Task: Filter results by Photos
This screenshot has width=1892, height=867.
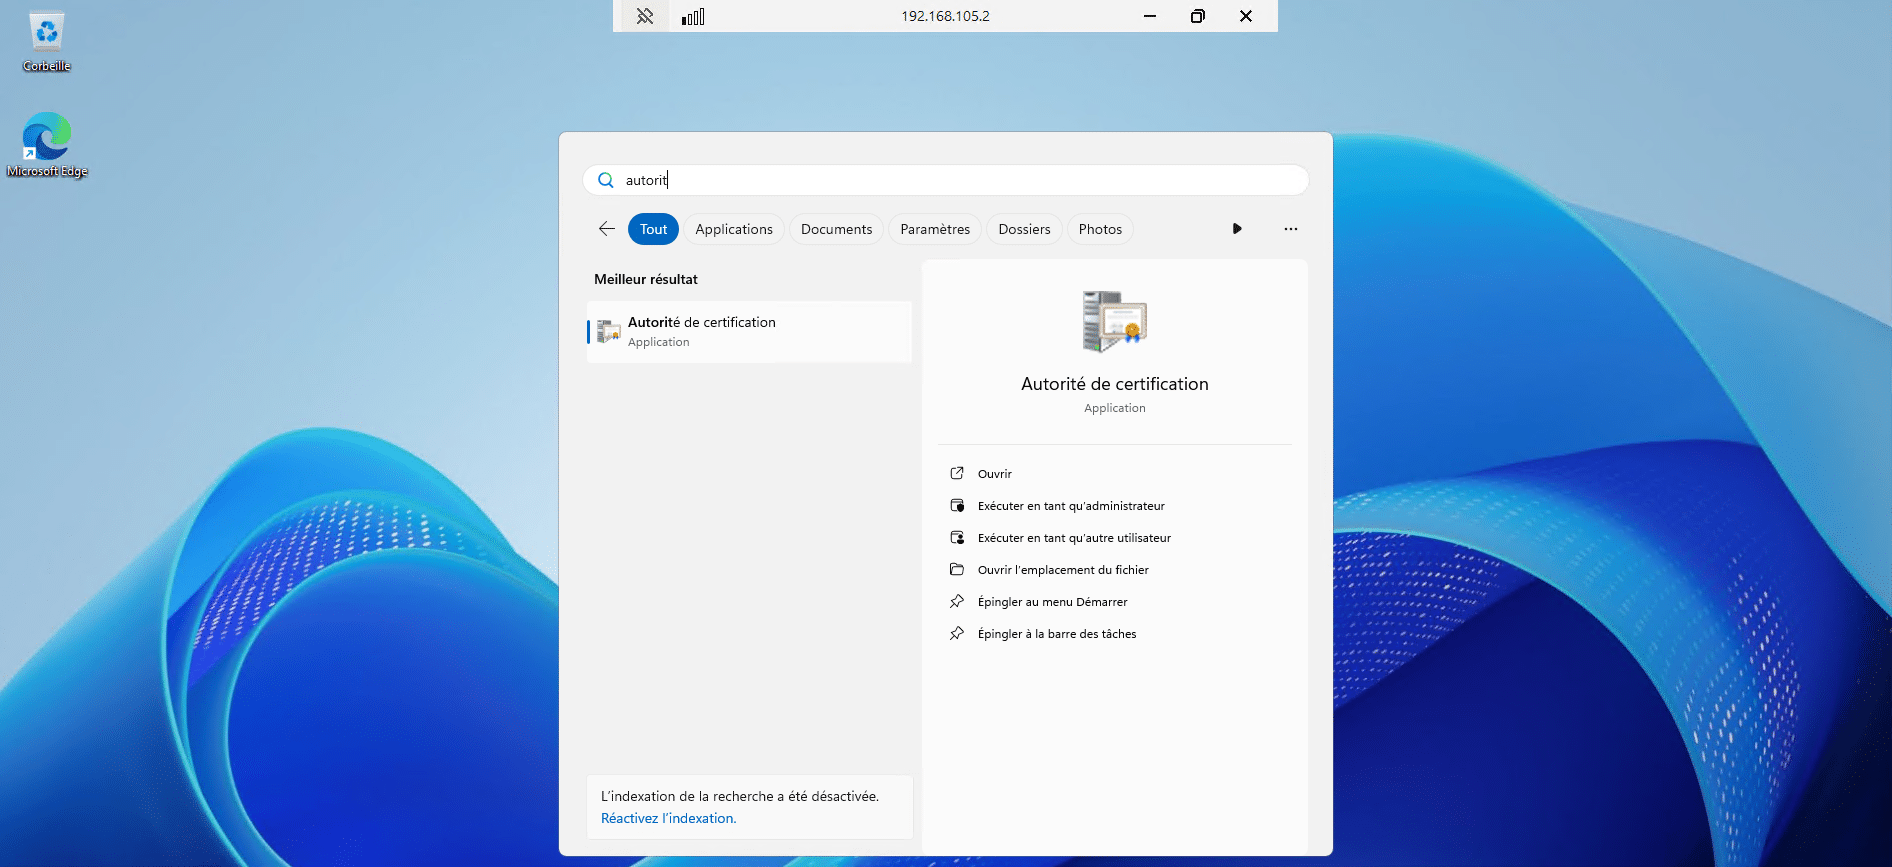Action: pyautogui.click(x=1100, y=229)
